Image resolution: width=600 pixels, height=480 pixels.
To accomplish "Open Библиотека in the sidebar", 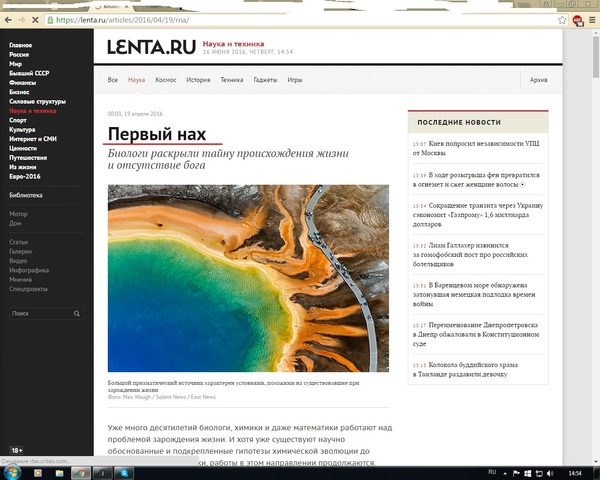I will click(x=26, y=195).
